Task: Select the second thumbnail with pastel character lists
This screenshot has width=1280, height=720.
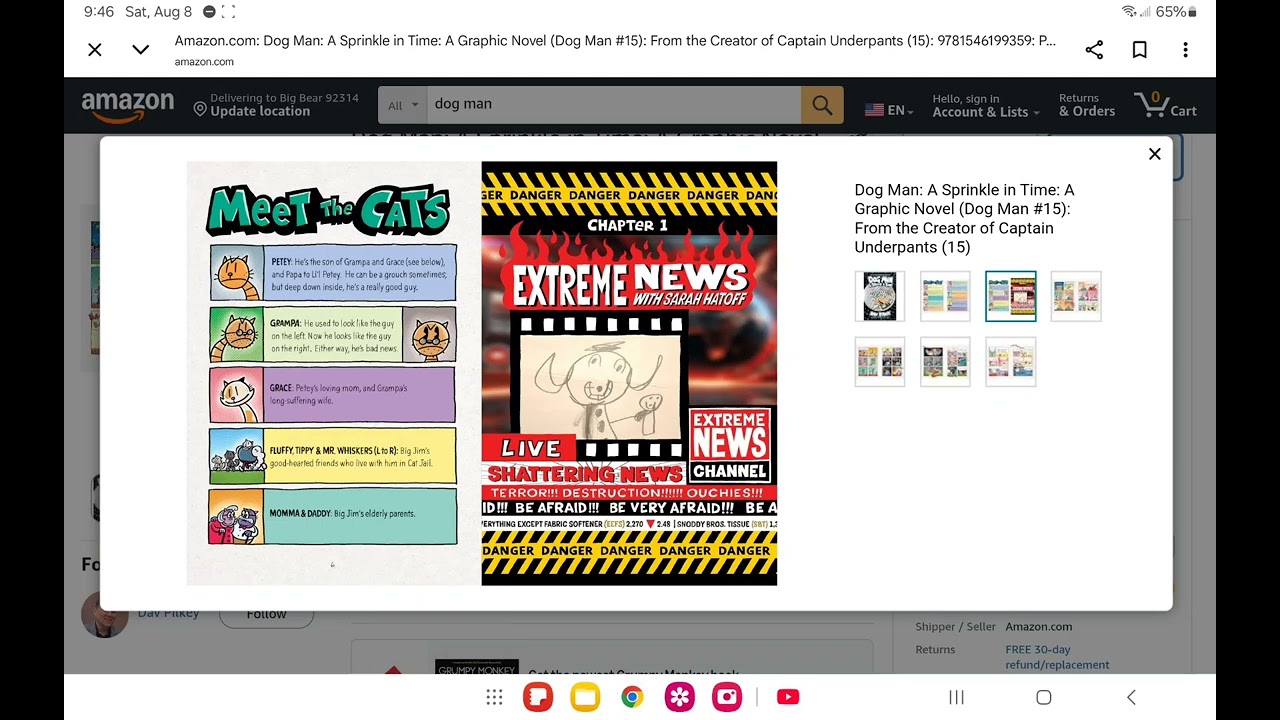Action: [x=945, y=296]
